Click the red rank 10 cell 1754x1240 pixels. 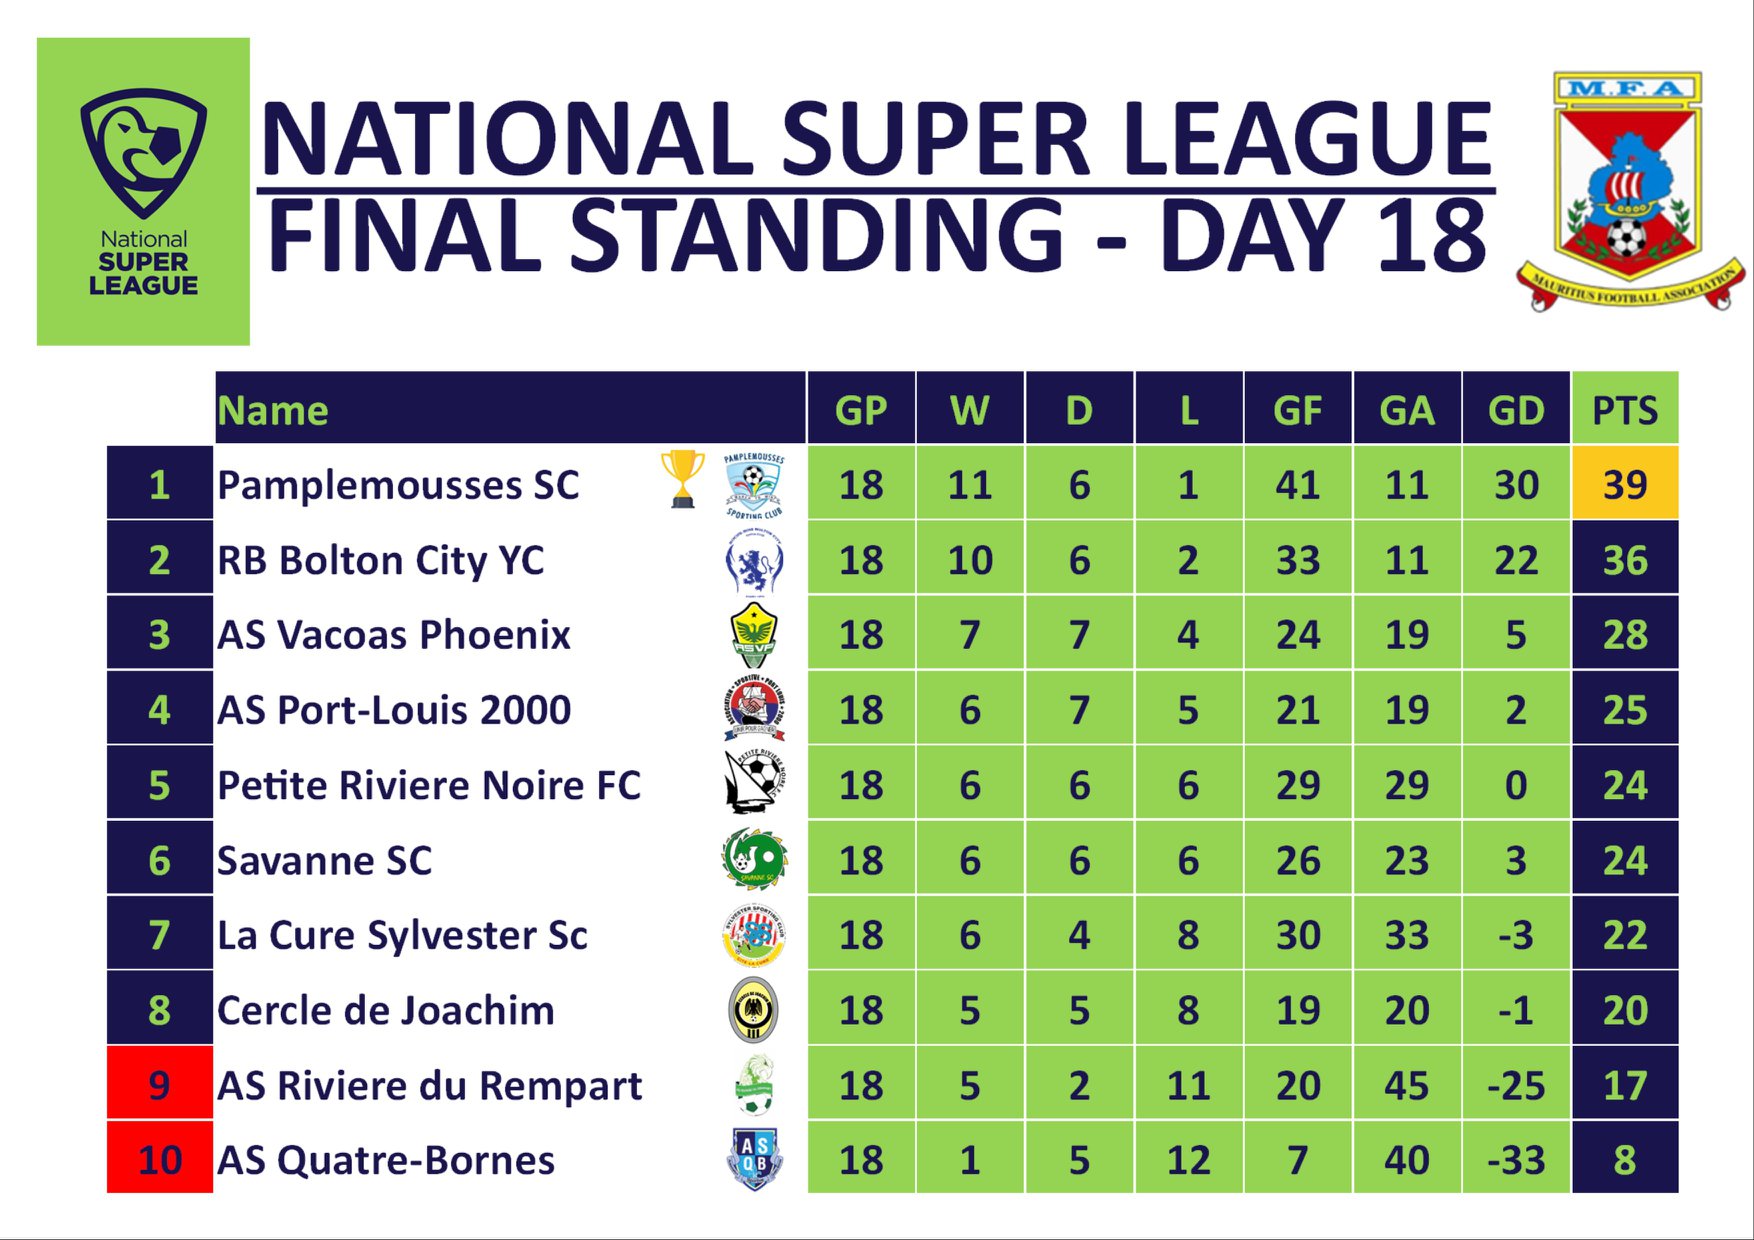tap(160, 1158)
